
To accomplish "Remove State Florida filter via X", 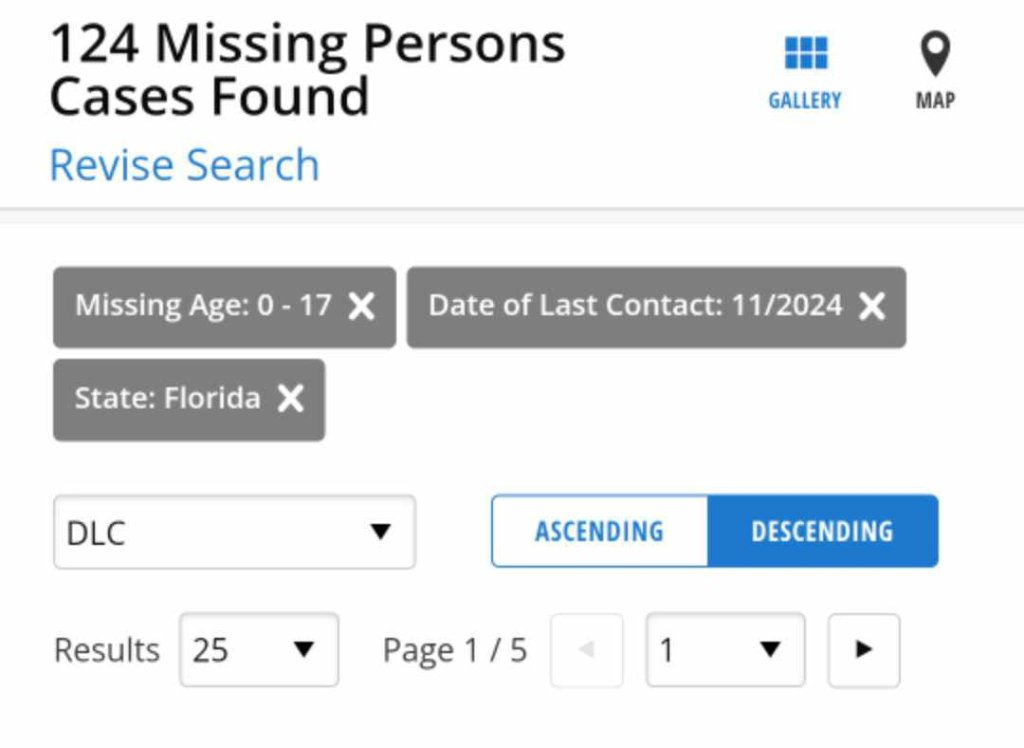I will [290, 399].
